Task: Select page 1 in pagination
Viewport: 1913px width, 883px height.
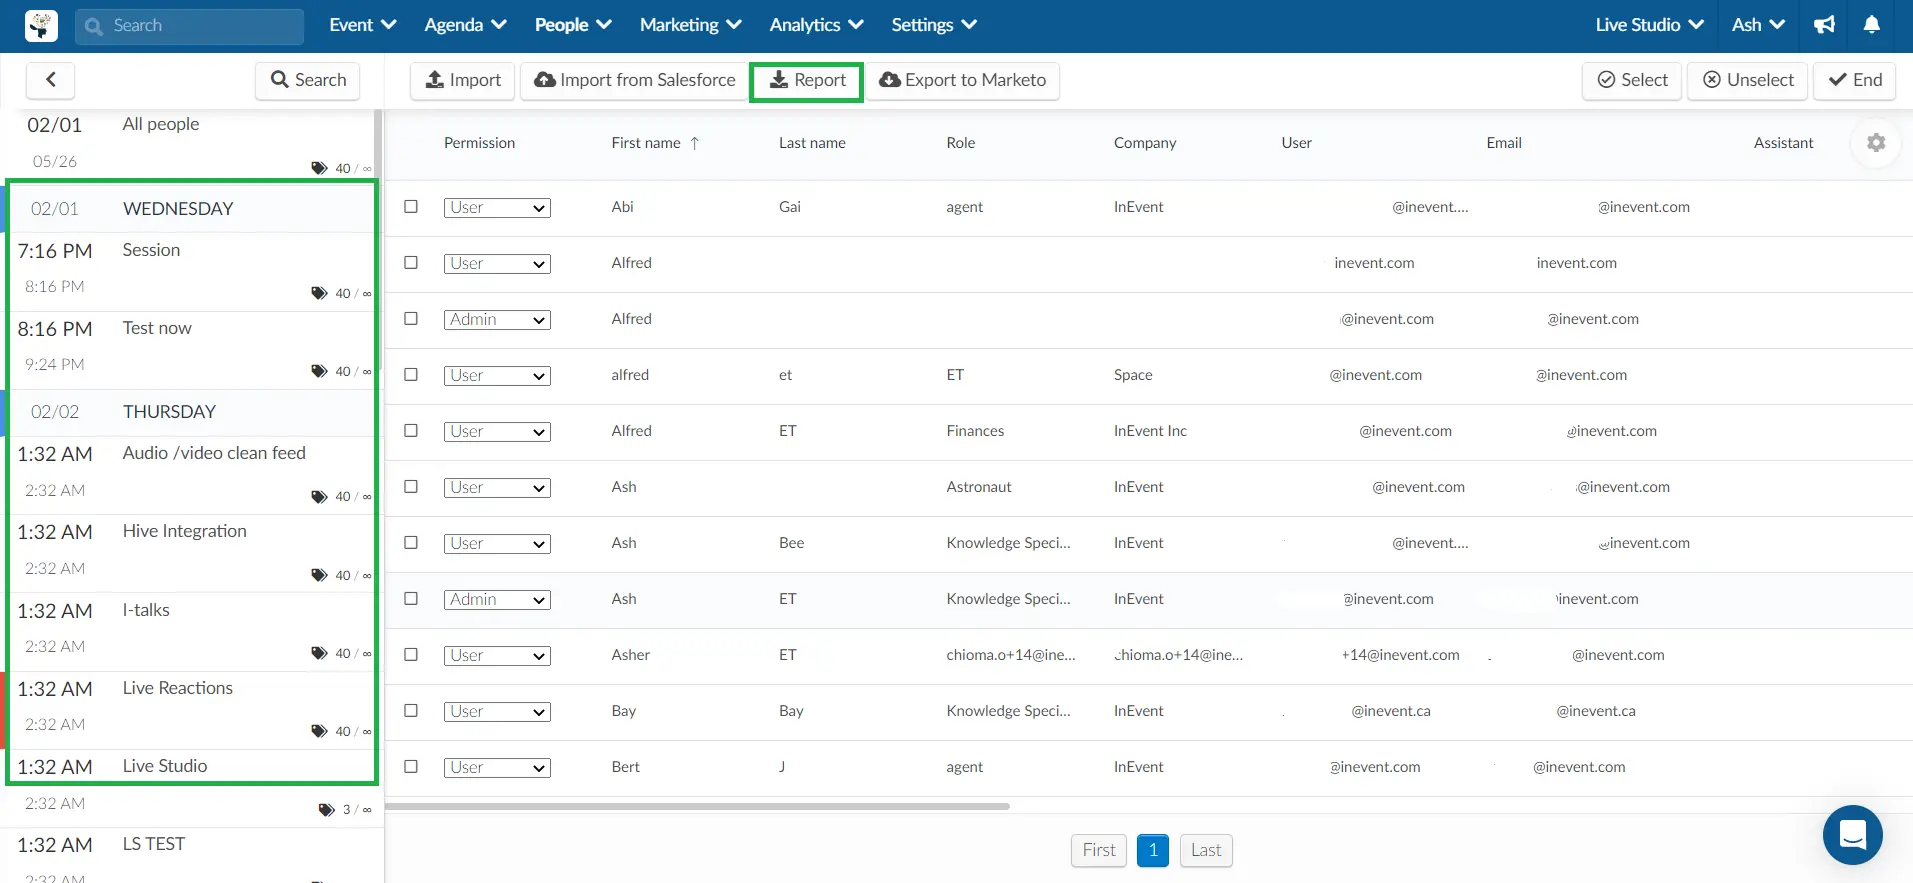Action: (x=1153, y=850)
